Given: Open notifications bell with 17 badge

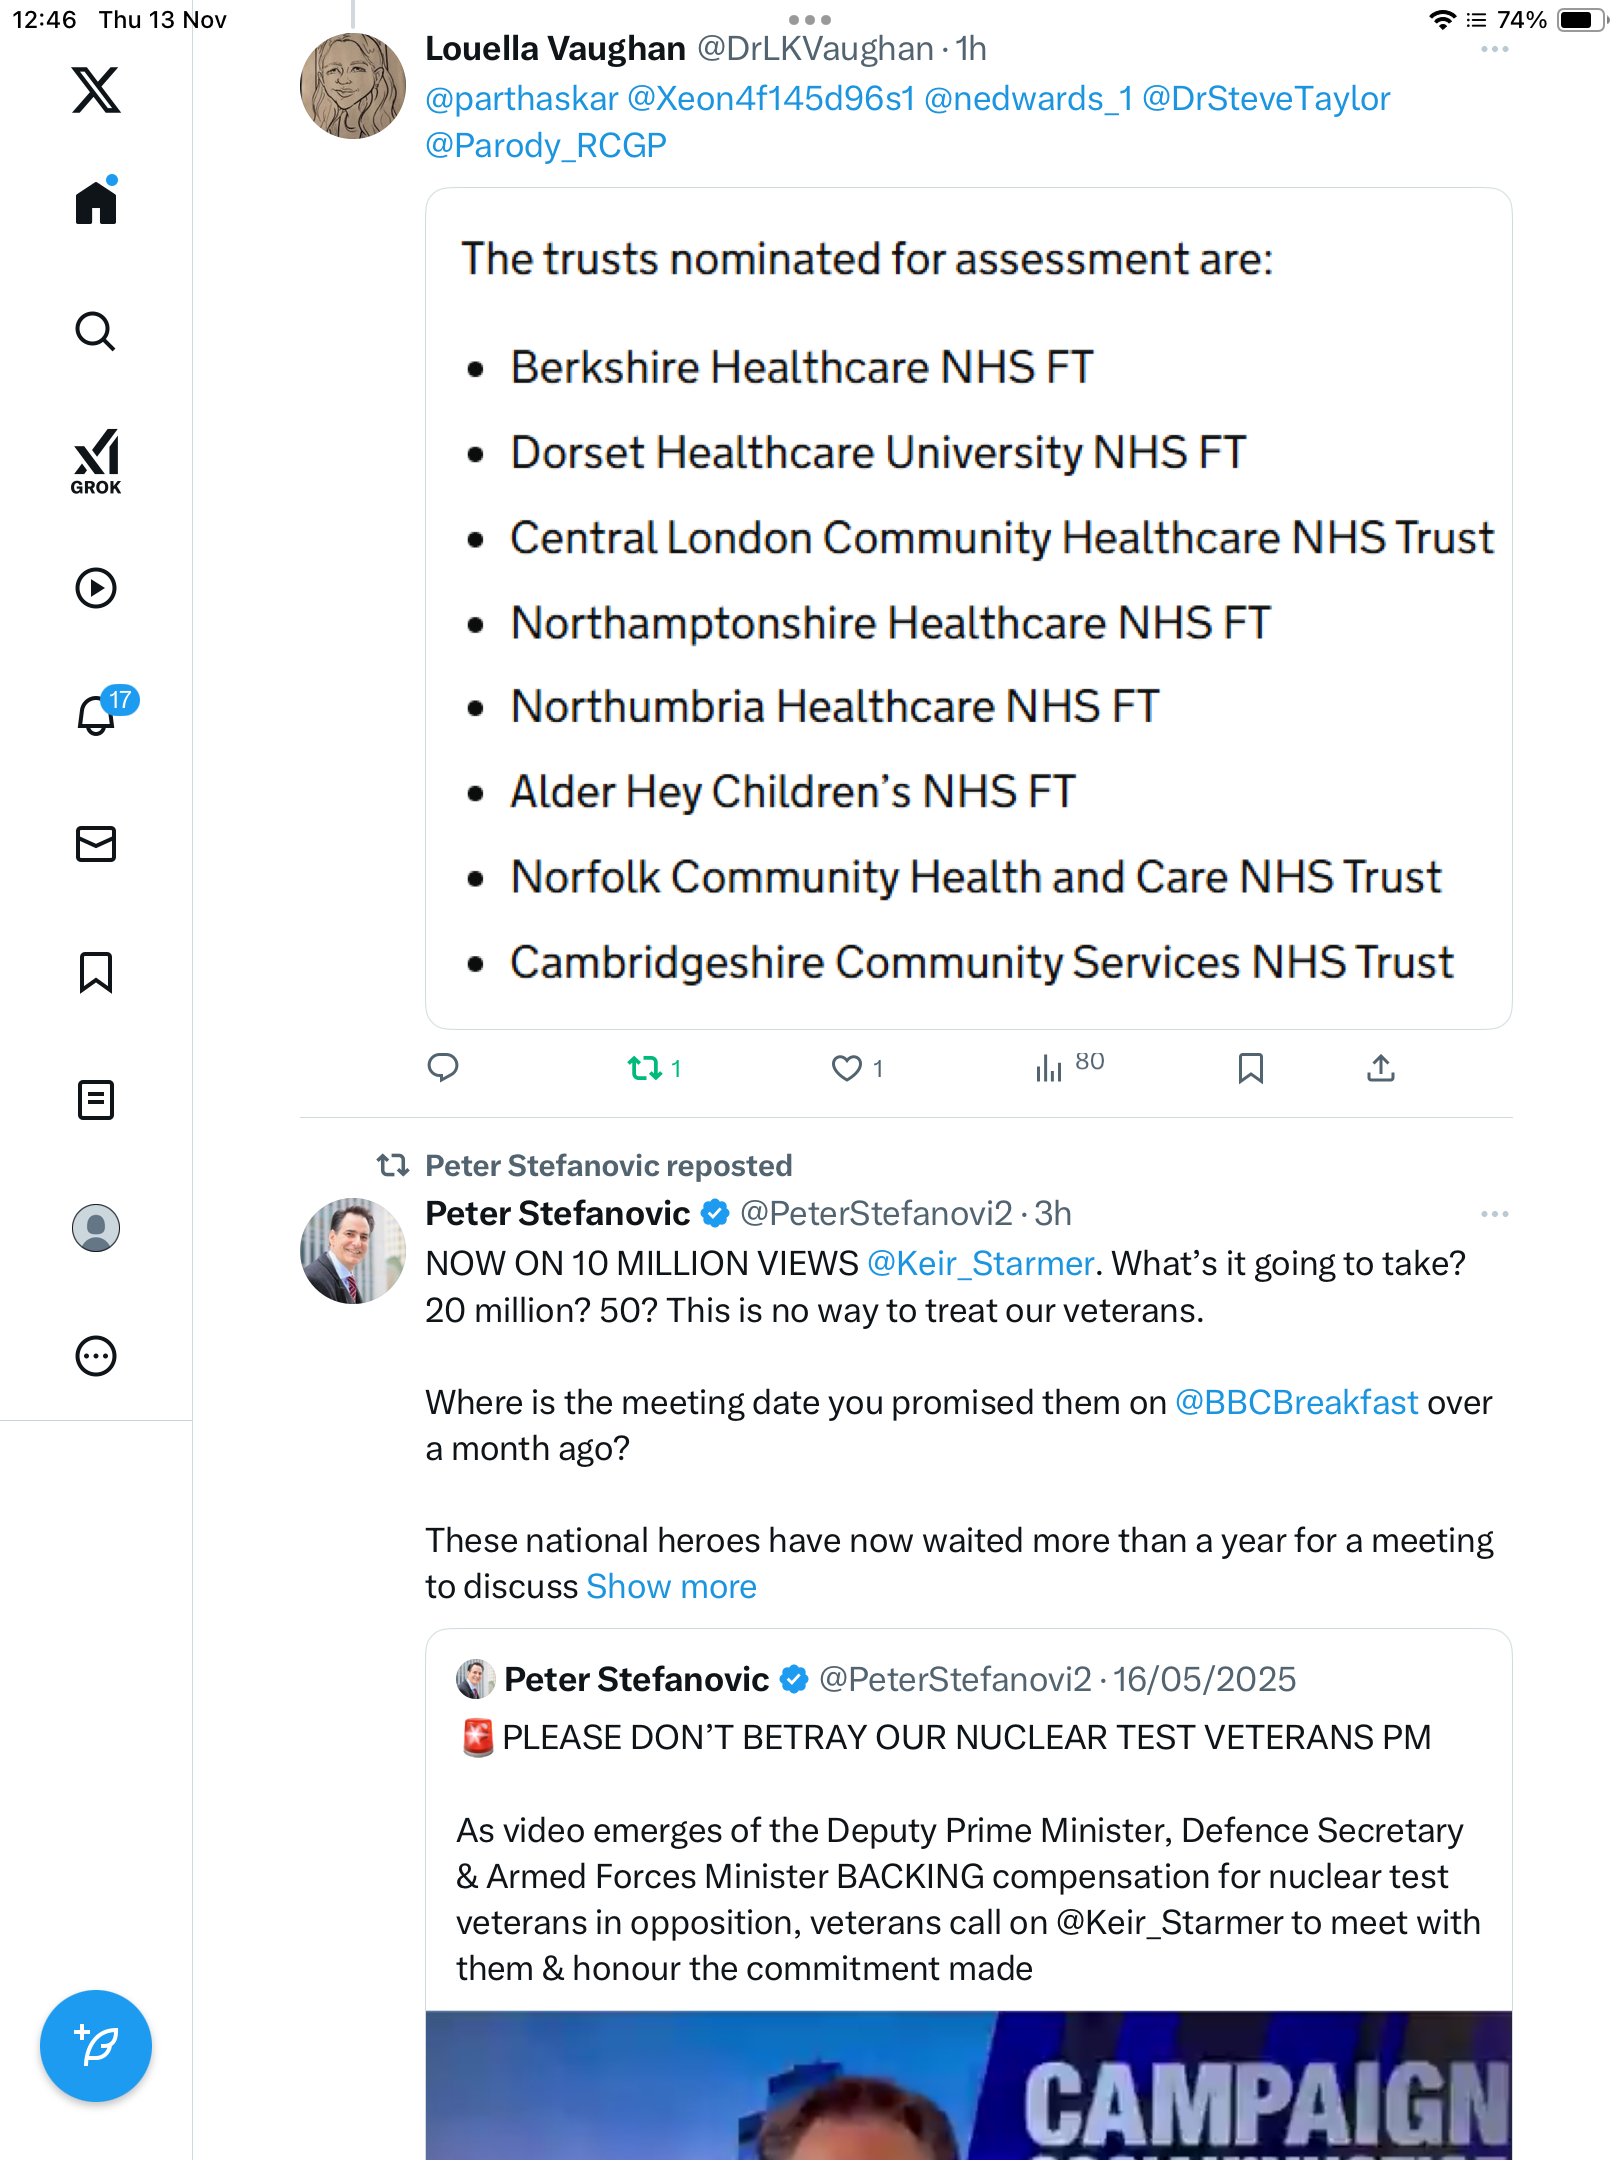Looking at the screenshot, I should click(x=98, y=715).
